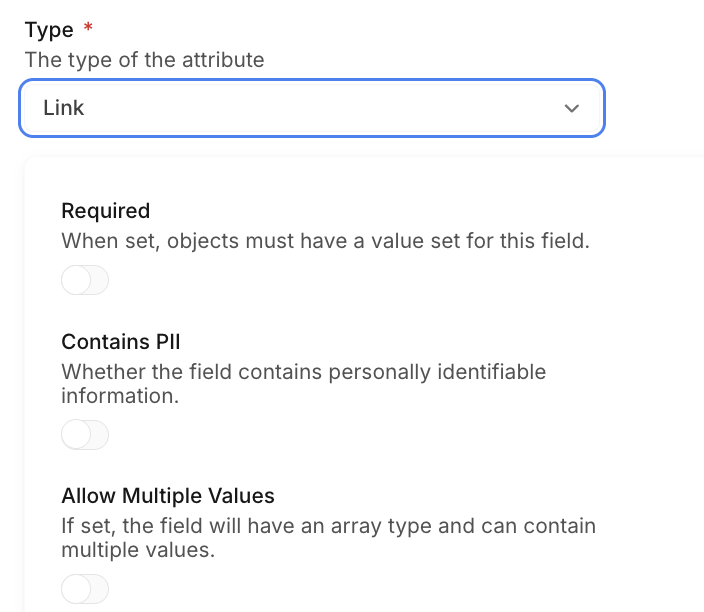704x612 pixels.
Task: Click the Allow Multiple Values heading
Action: tap(167, 496)
